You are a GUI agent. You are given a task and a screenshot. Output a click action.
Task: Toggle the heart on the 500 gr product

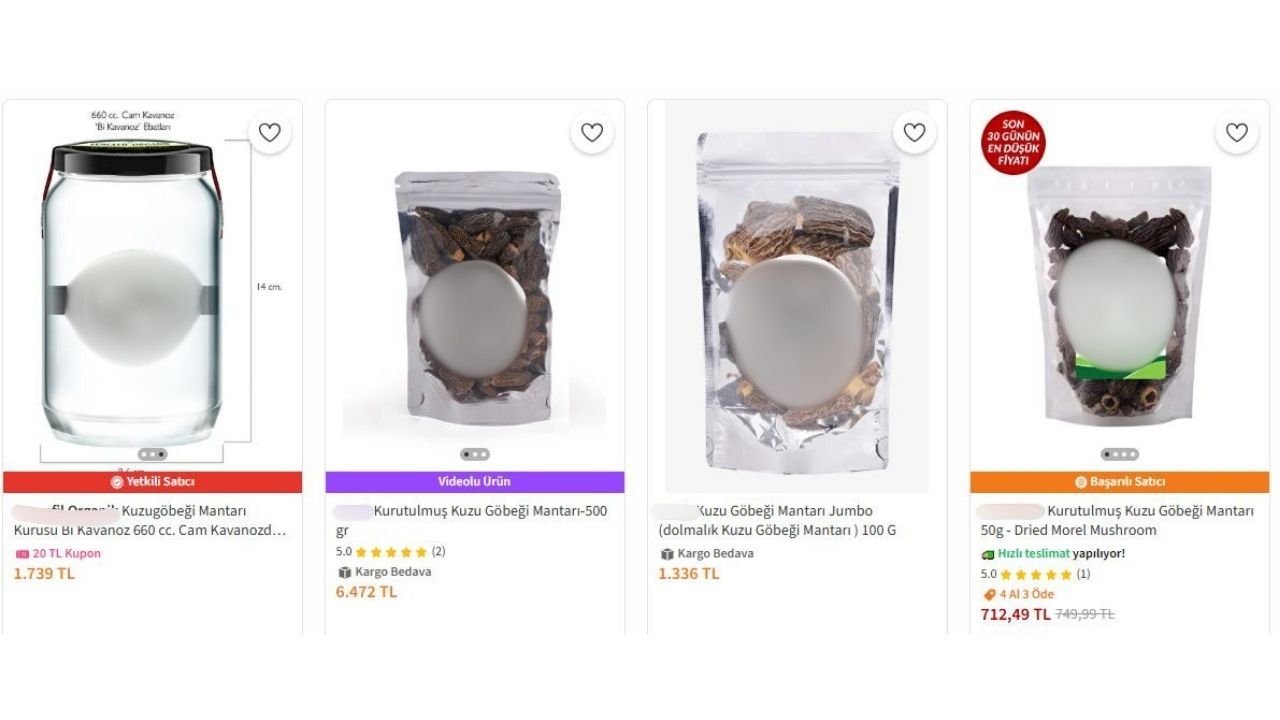(x=592, y=133)
